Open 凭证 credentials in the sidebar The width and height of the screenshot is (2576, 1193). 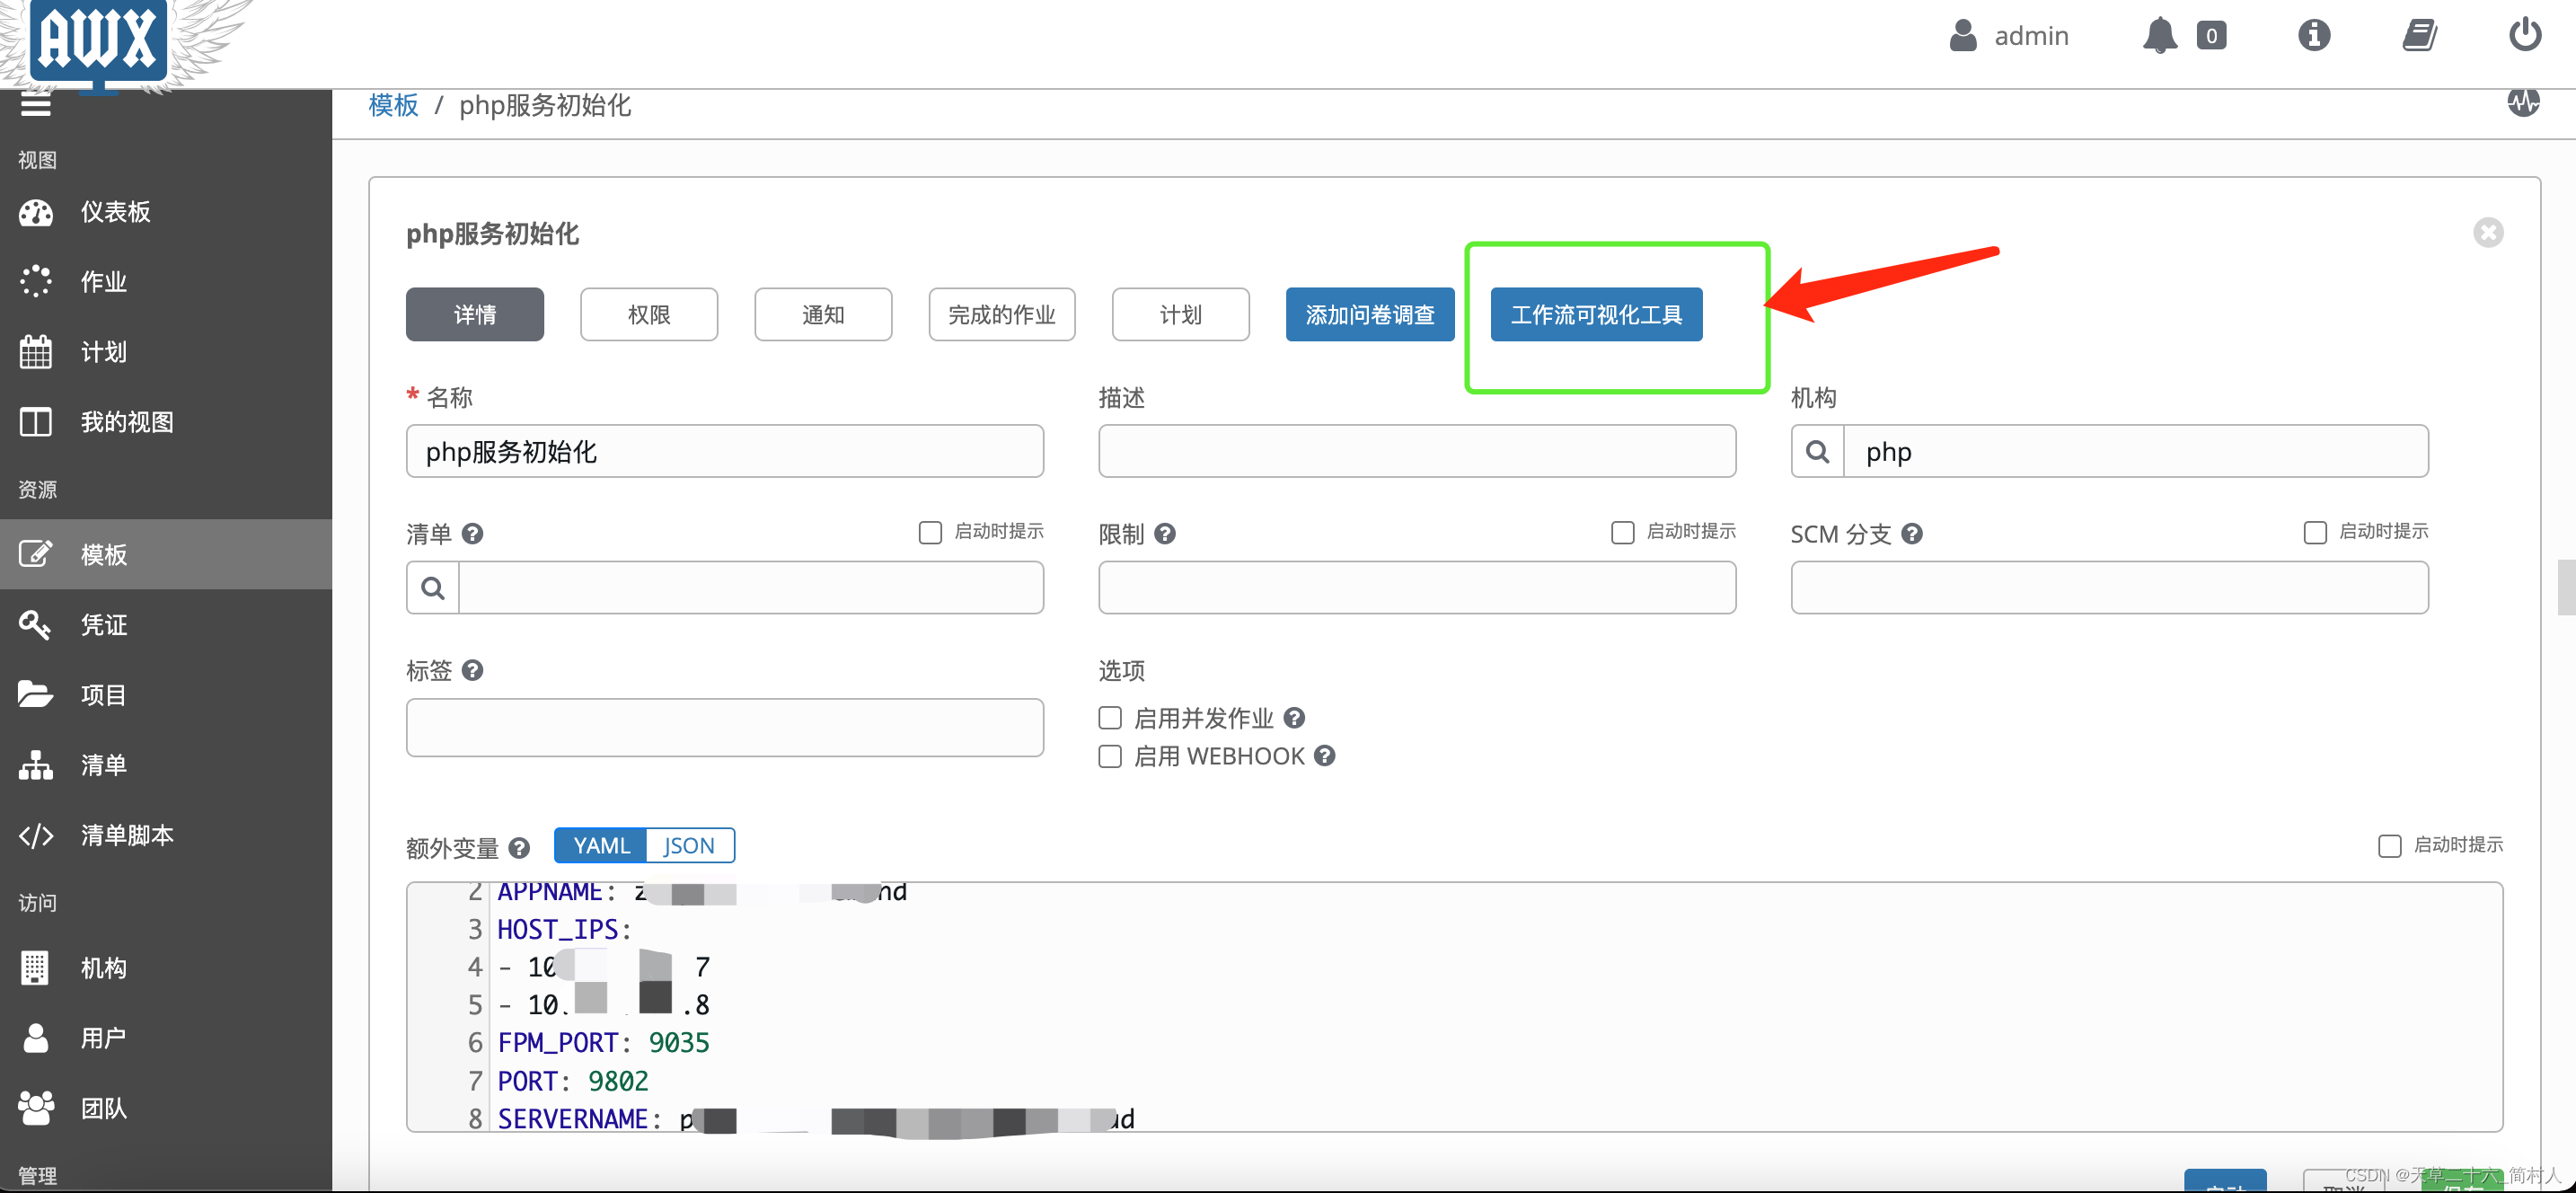[x=166, y=625]
